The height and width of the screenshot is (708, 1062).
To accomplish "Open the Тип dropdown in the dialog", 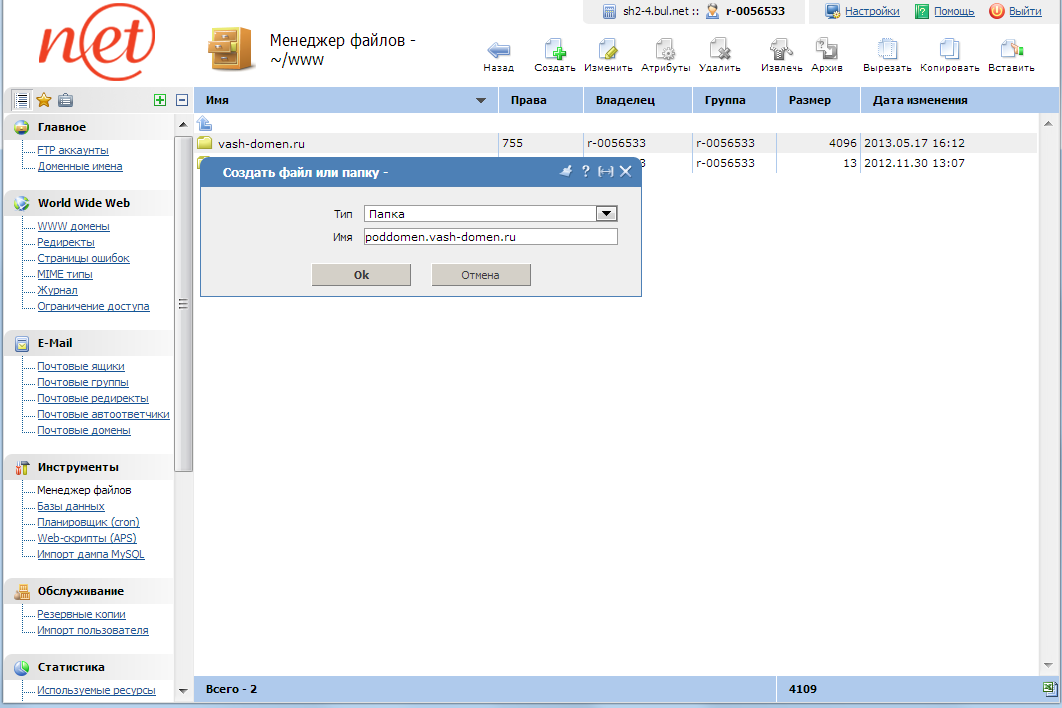I will (605, 214).
